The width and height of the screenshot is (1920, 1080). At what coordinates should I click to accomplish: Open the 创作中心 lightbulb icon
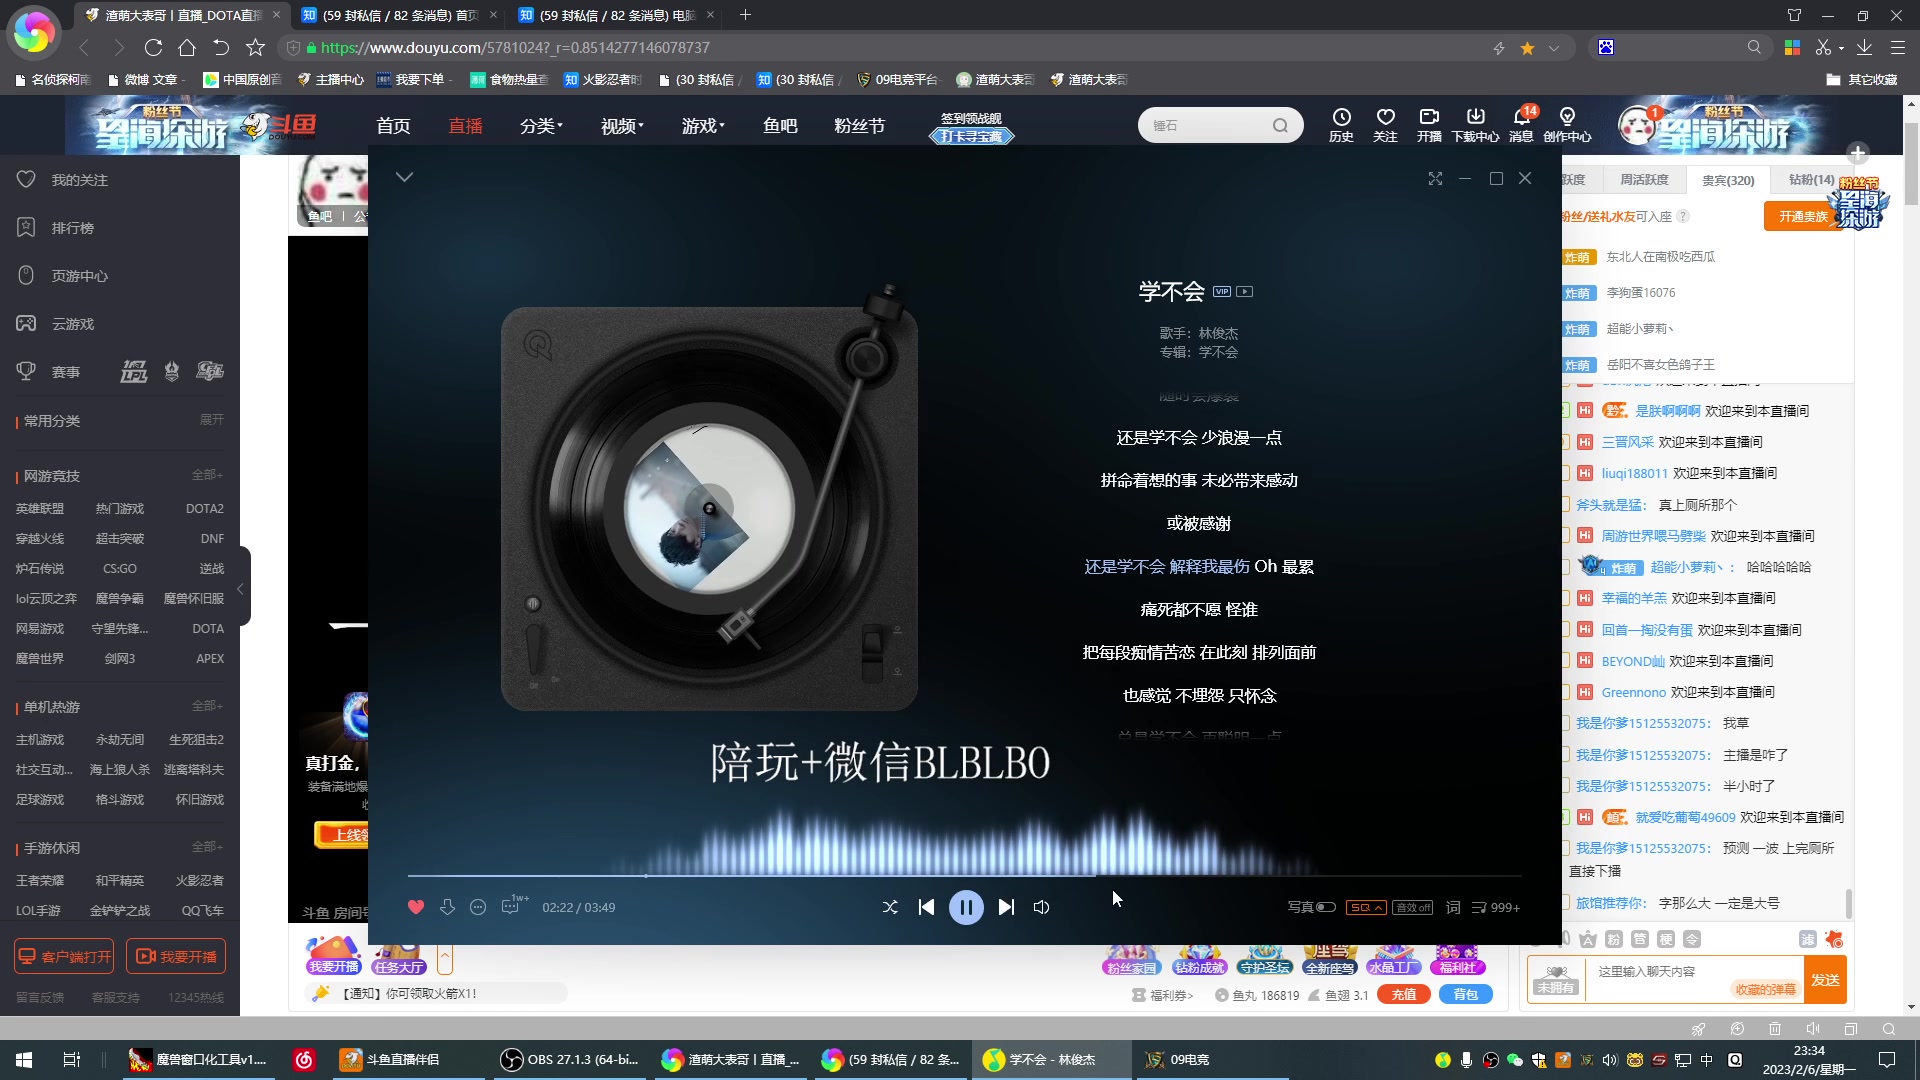click(x=1567, y=125)
